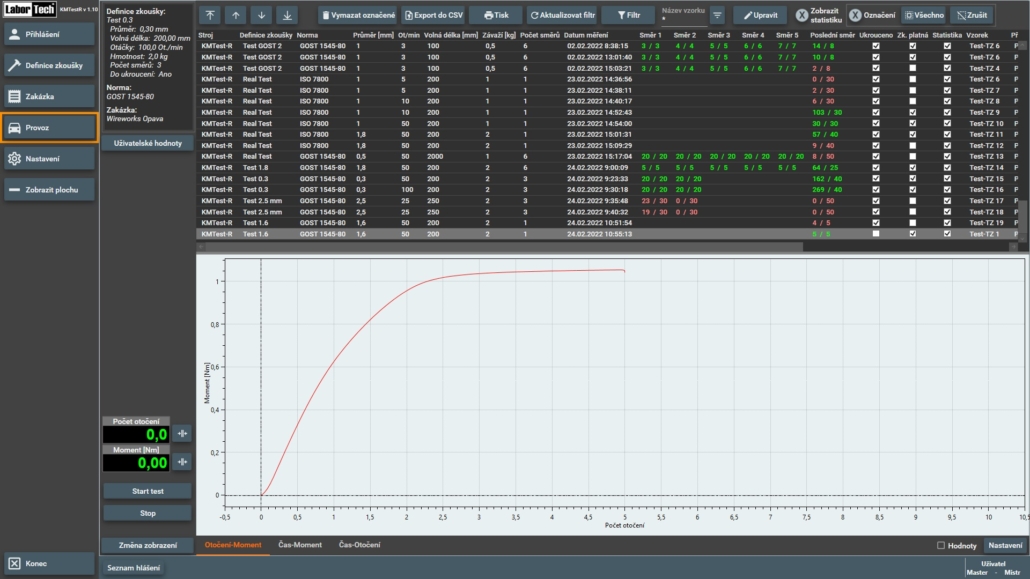Toggle Zk. platná checkbox for Test-TZ 7
The image size is (1030, 579).
[x=911, y=90]
